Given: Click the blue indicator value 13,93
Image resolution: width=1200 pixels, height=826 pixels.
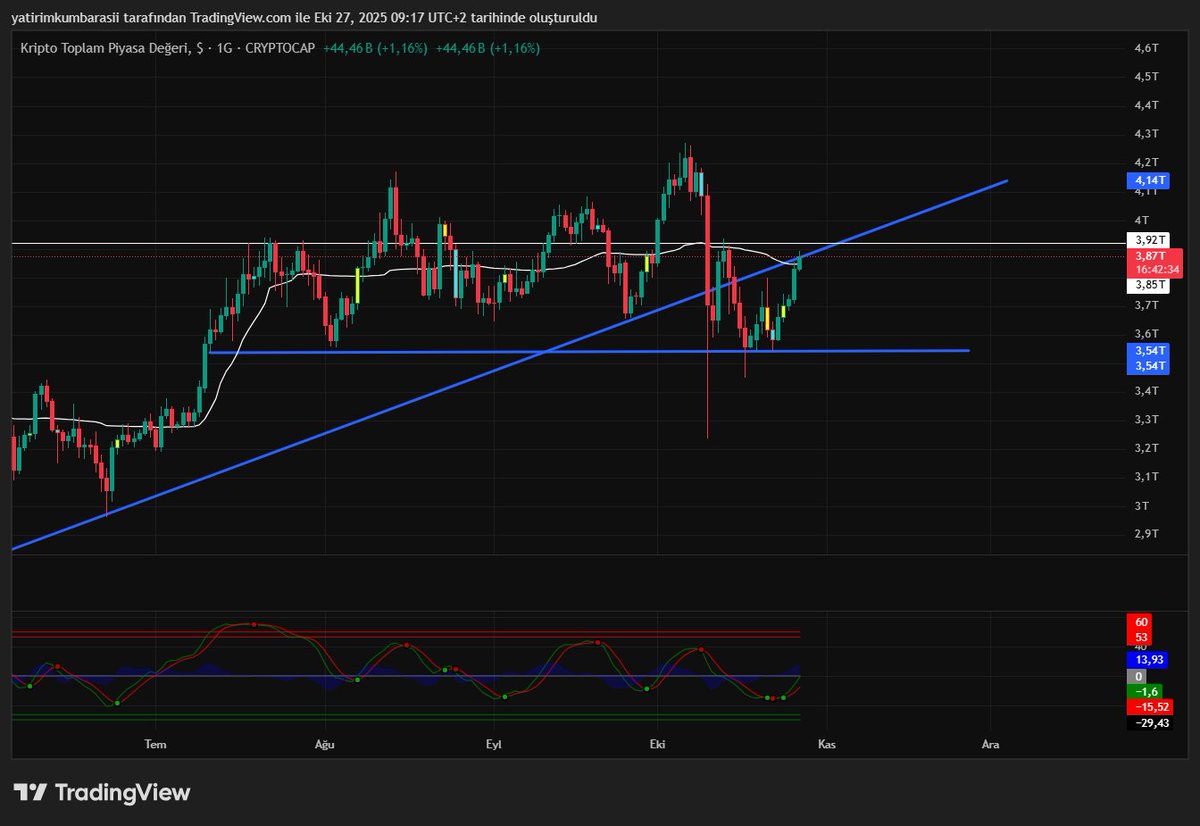Looking at the screenshot, I should pyautogui.click(x=1147, y=660).
